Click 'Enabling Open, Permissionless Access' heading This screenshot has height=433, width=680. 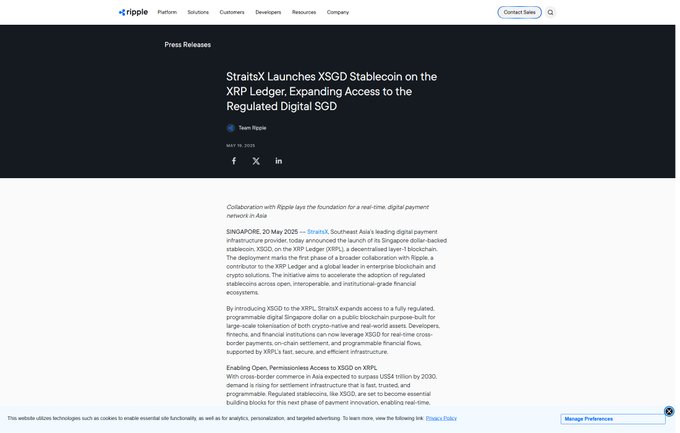tap(301, 368)
